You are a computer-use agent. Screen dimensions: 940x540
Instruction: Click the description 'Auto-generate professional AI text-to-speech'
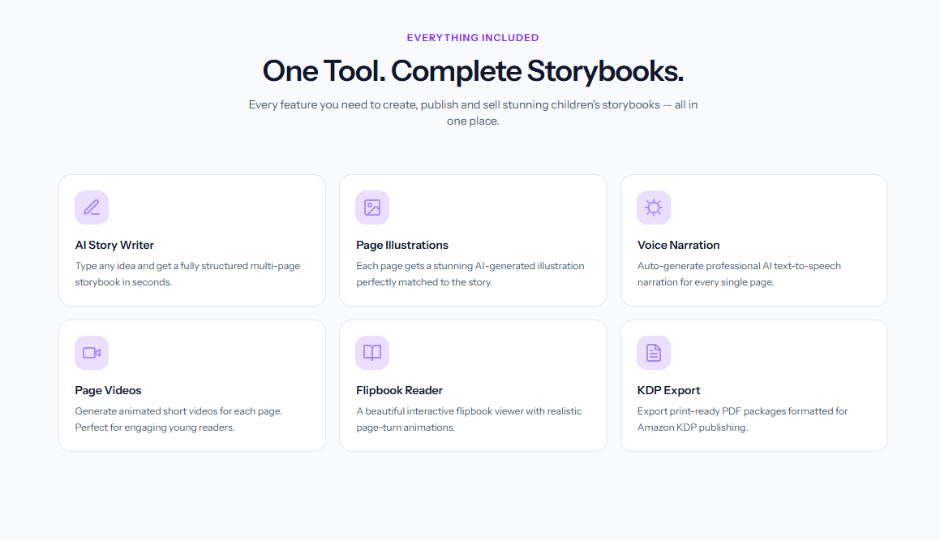739,274
